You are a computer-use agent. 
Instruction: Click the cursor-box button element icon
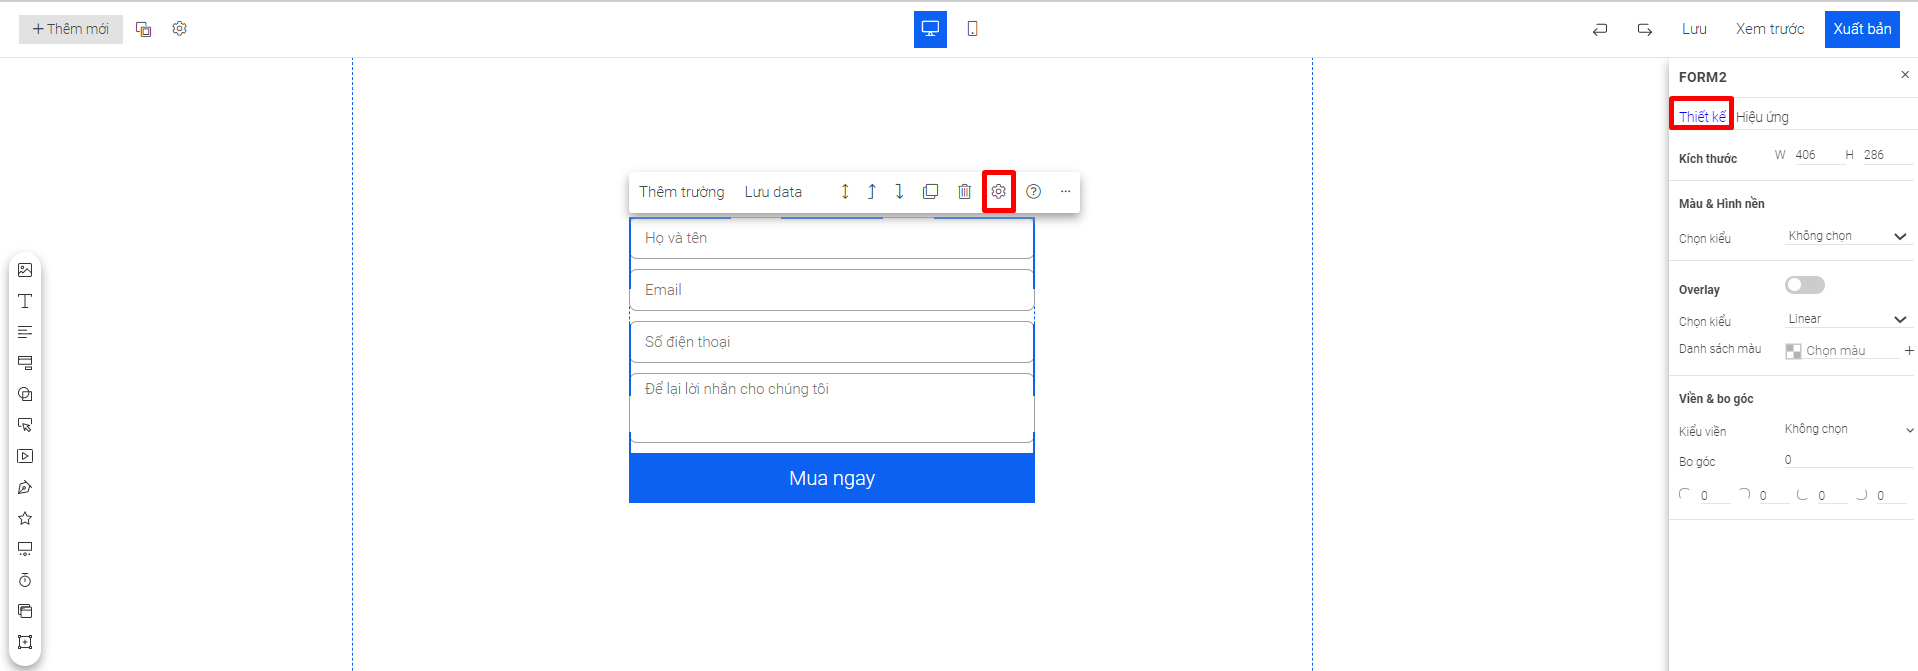coord(25,425)
